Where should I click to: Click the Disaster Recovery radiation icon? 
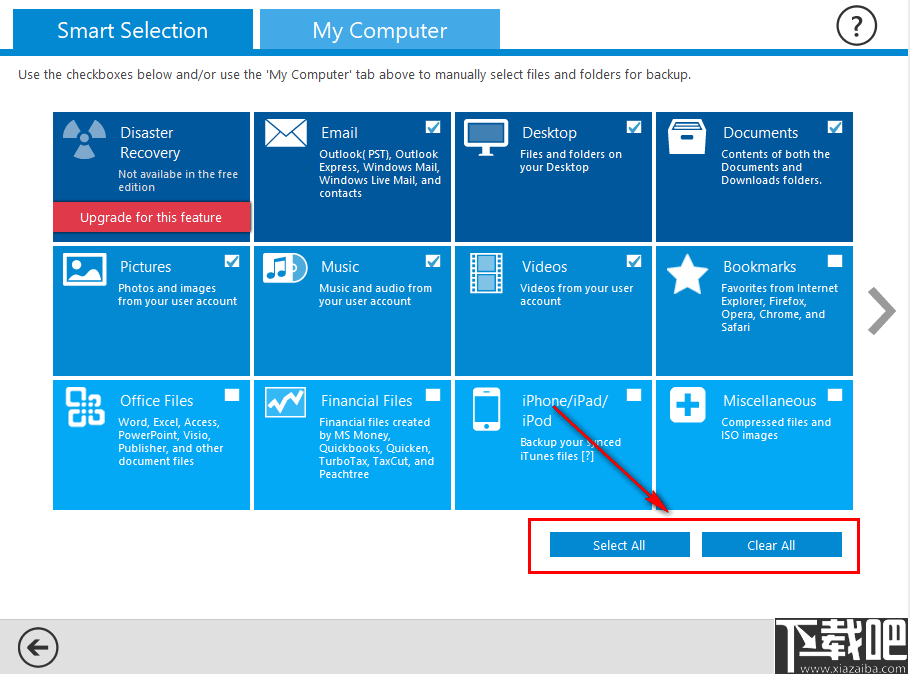point(85,139)
